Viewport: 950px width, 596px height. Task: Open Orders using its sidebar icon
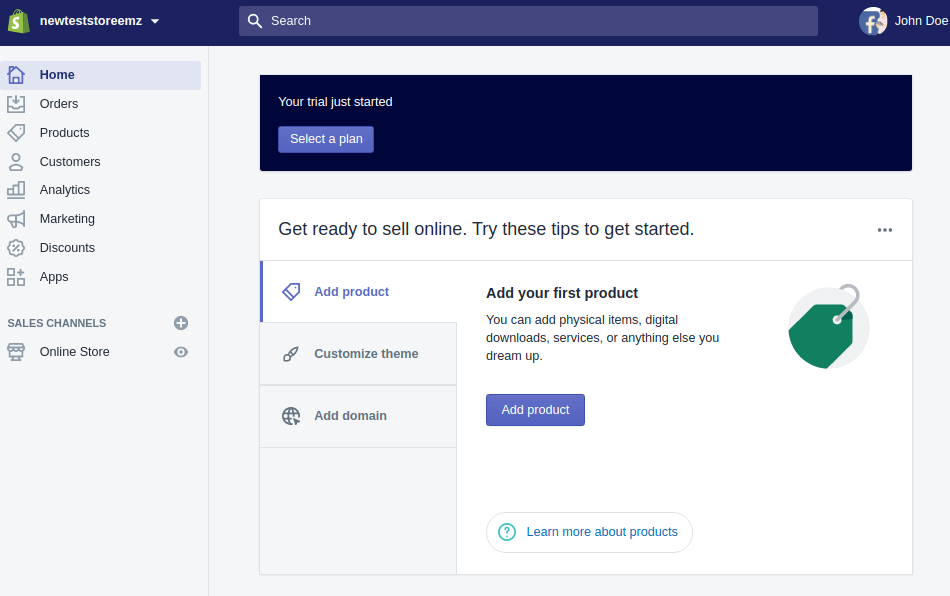click(16, 103)
